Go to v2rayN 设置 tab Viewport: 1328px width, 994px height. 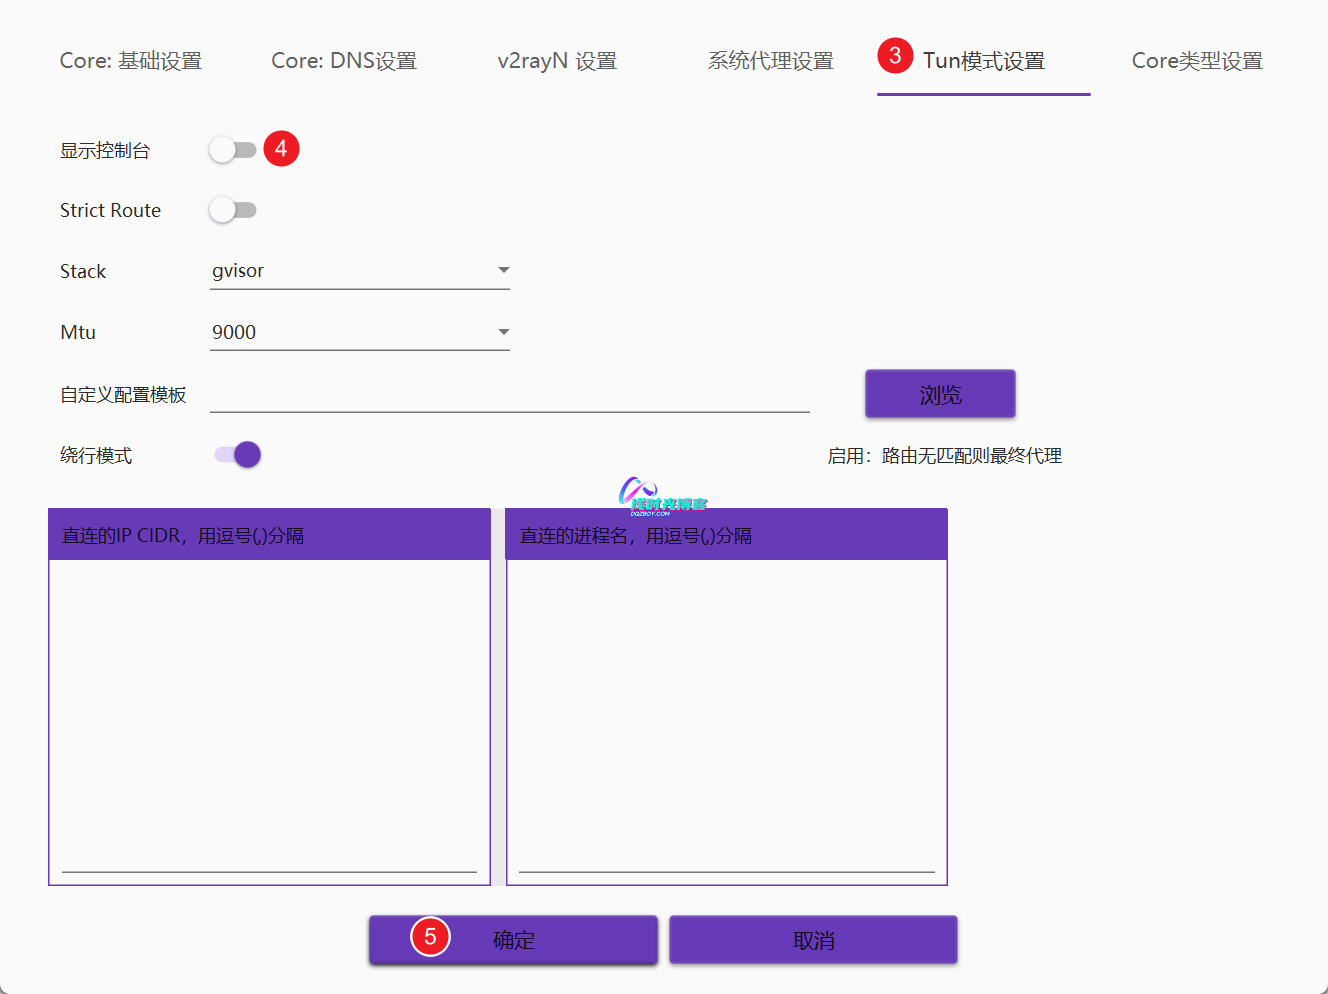[x=557, y=61]
